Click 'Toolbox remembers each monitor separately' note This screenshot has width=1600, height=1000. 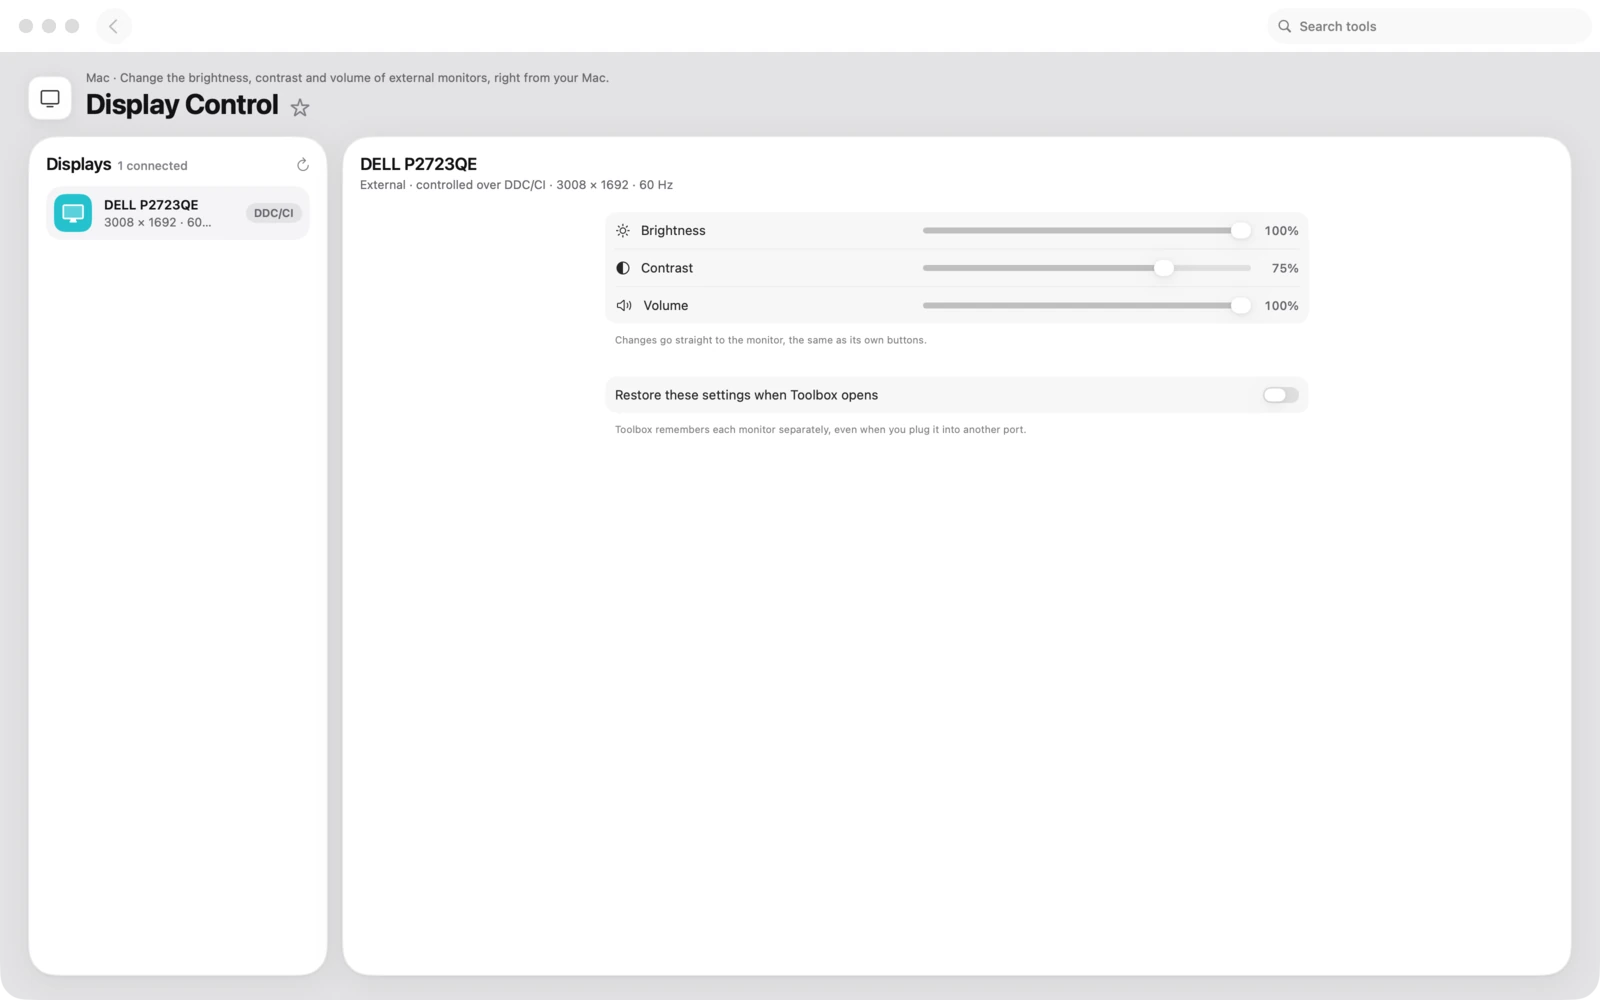pyautogui.click(x=820, y=430)
